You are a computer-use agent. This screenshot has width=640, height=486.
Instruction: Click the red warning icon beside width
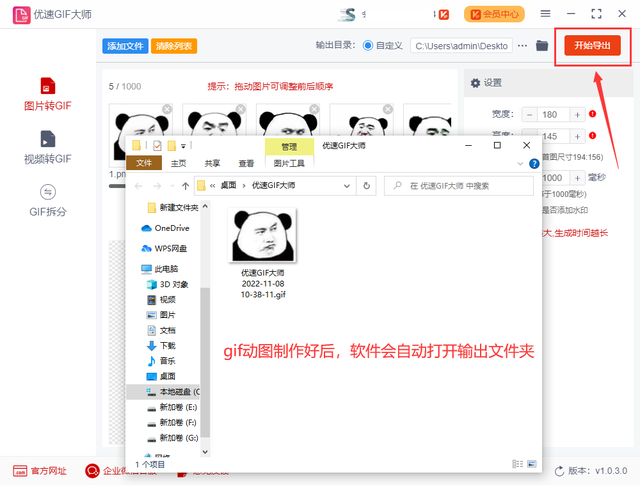593,114
